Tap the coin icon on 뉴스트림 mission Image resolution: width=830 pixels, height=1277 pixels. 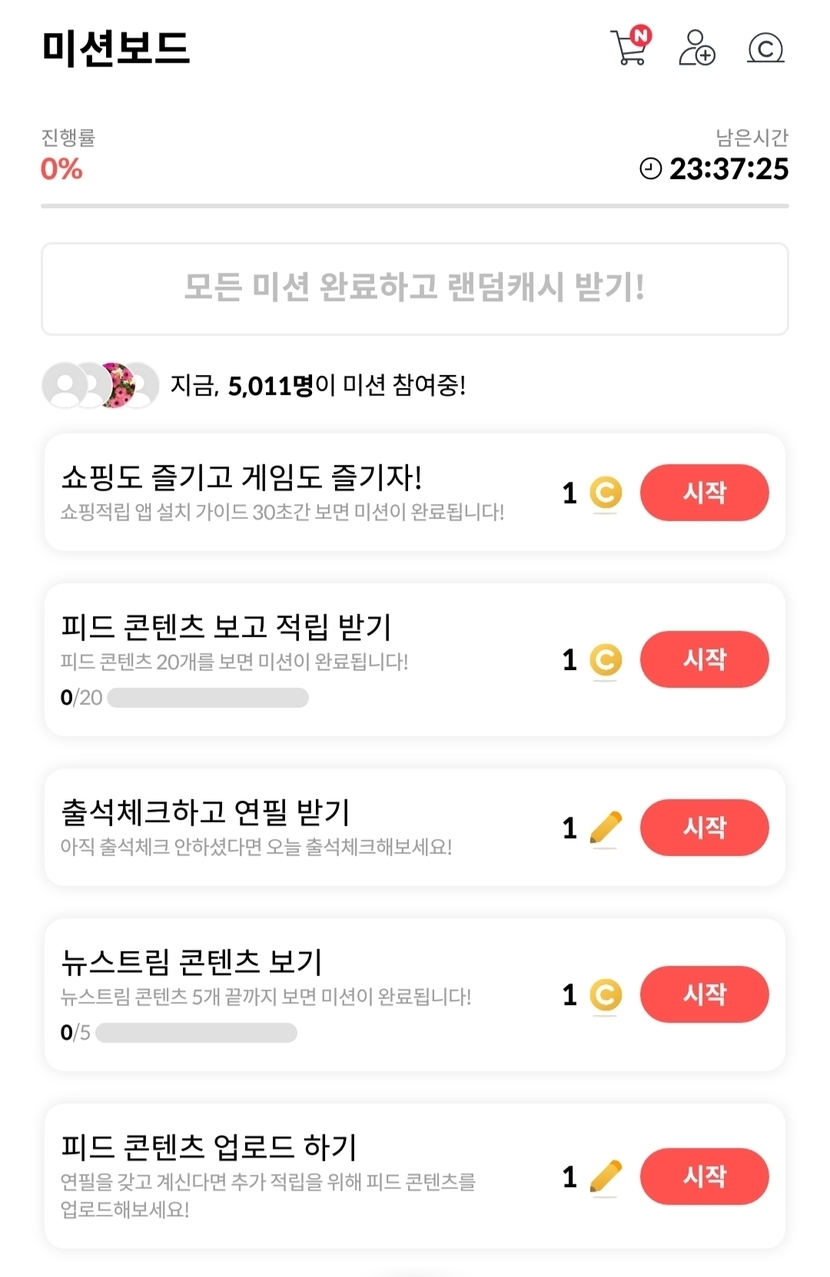[605, 995]
